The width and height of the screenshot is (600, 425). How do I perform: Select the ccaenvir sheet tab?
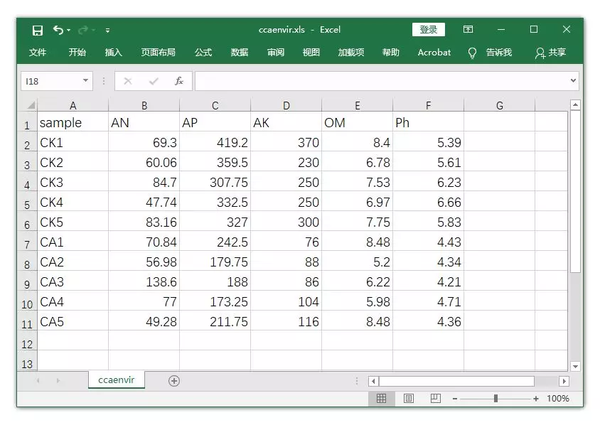point(116,380)
